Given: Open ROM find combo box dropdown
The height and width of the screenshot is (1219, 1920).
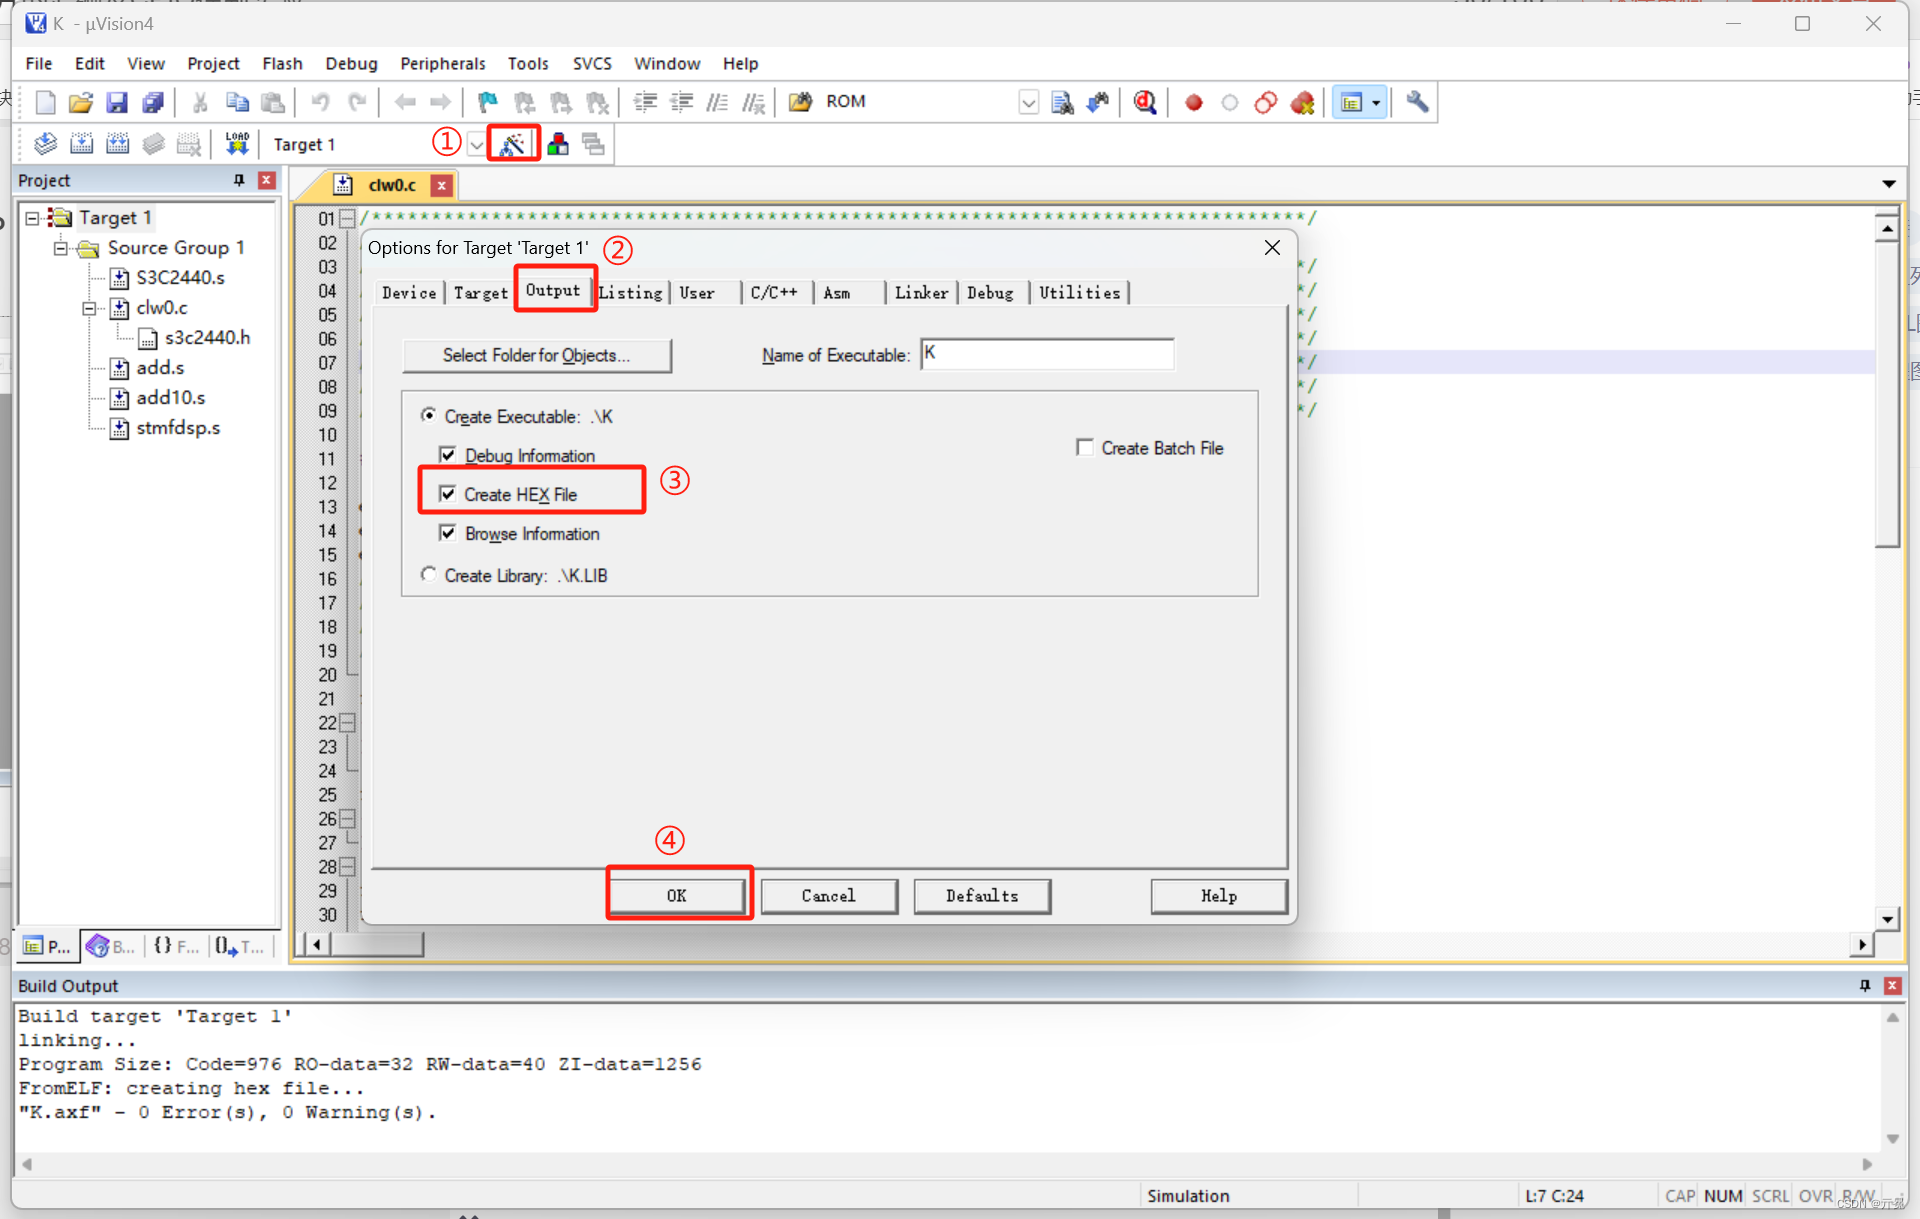Looking at the screenshot, I should 1029,102.
